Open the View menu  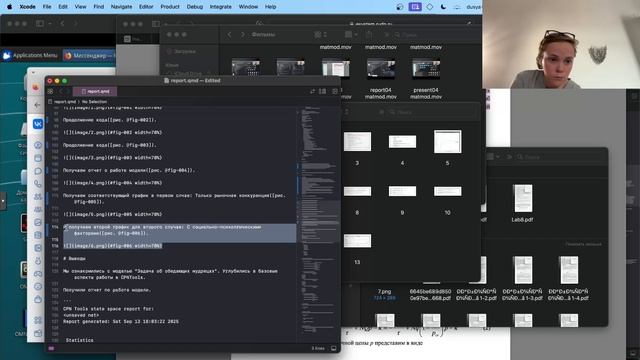click(80, 7)
